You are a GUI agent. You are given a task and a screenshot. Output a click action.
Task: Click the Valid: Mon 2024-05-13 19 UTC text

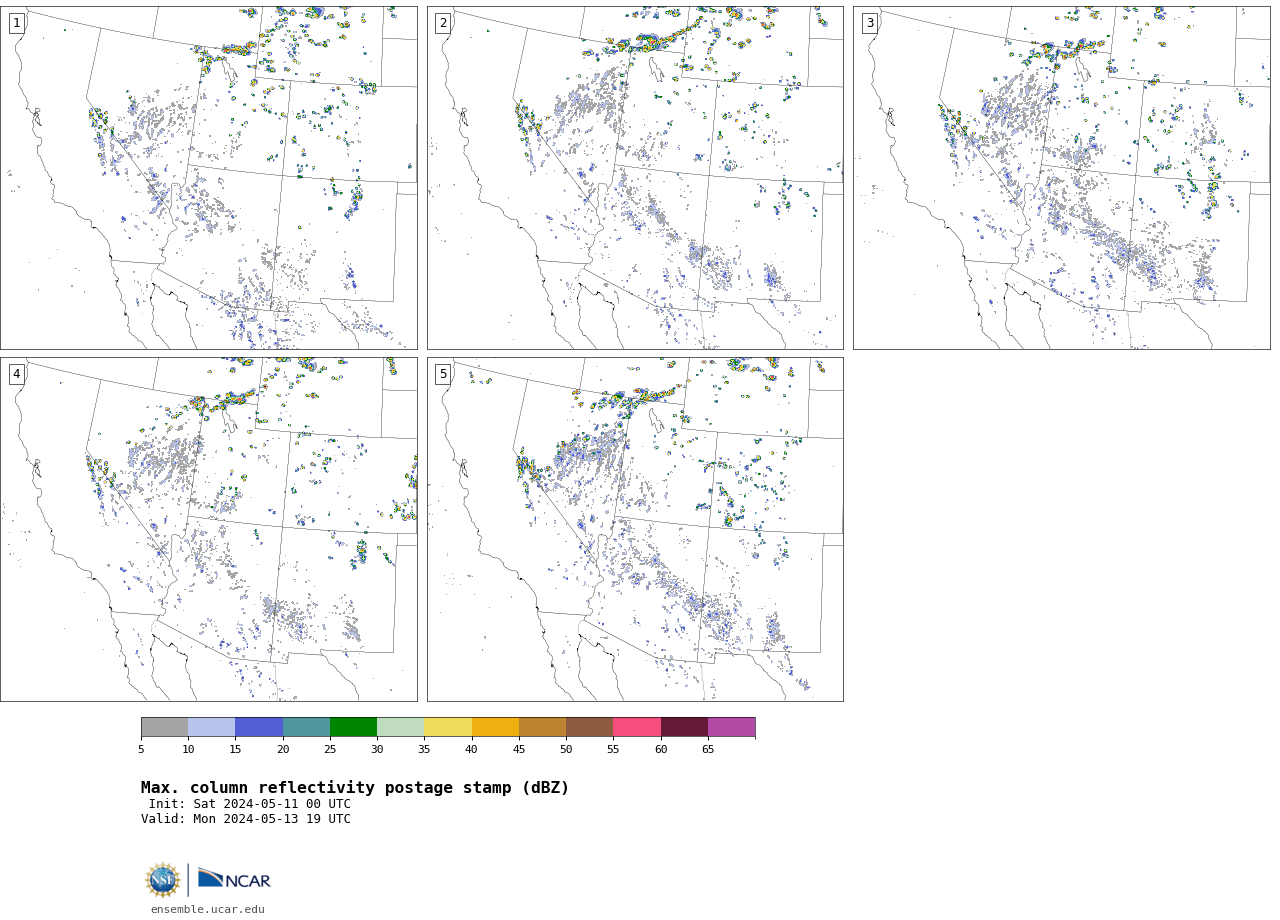[246, 819]
